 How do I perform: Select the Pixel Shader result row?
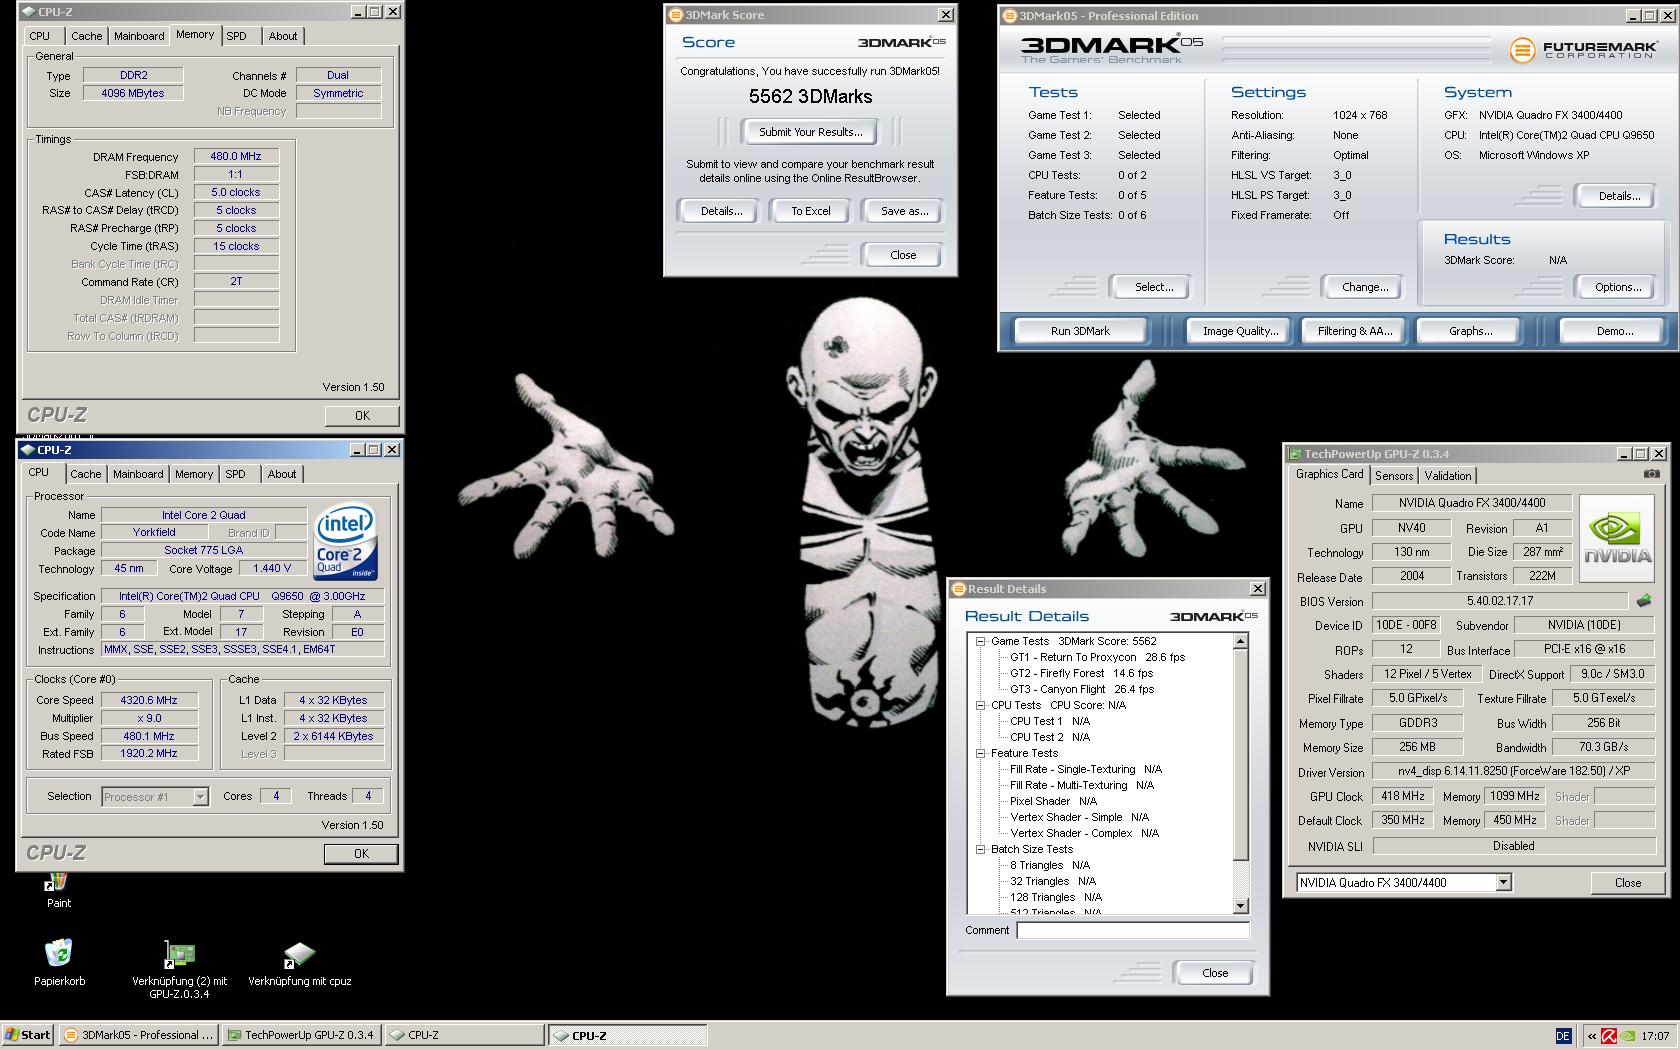coord(1053,801)
